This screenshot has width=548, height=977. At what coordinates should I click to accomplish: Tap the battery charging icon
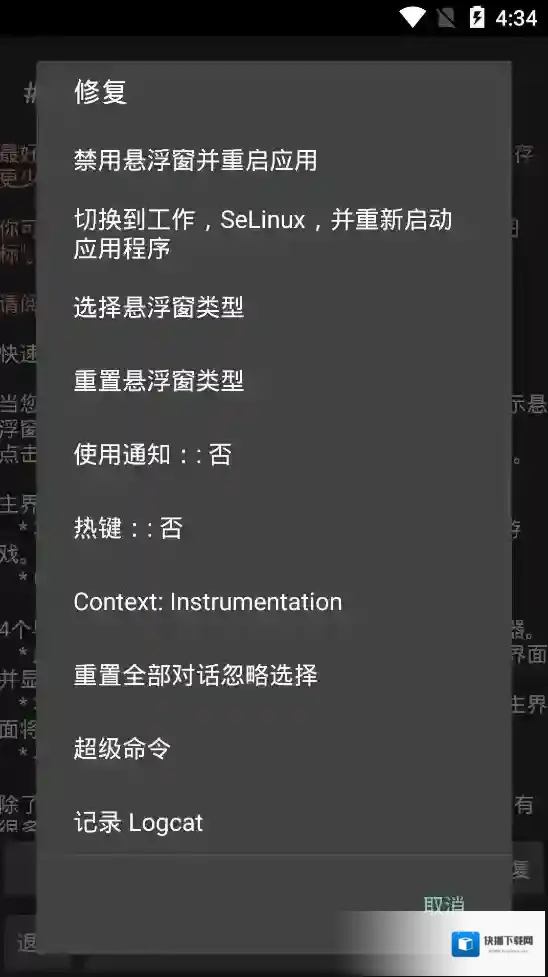coord(477,17)
